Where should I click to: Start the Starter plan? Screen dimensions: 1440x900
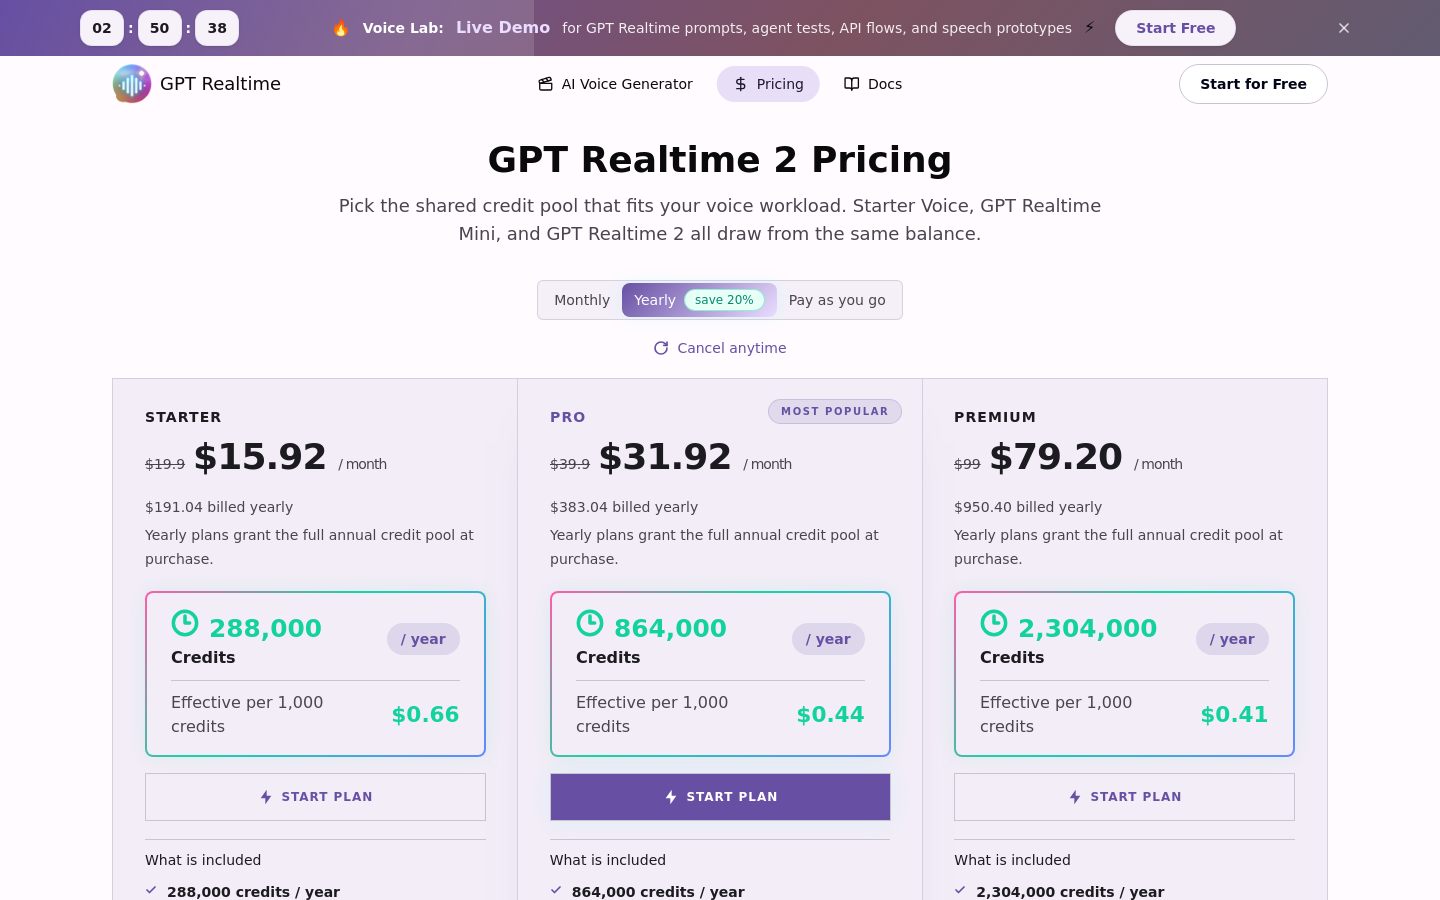point(315,797)
